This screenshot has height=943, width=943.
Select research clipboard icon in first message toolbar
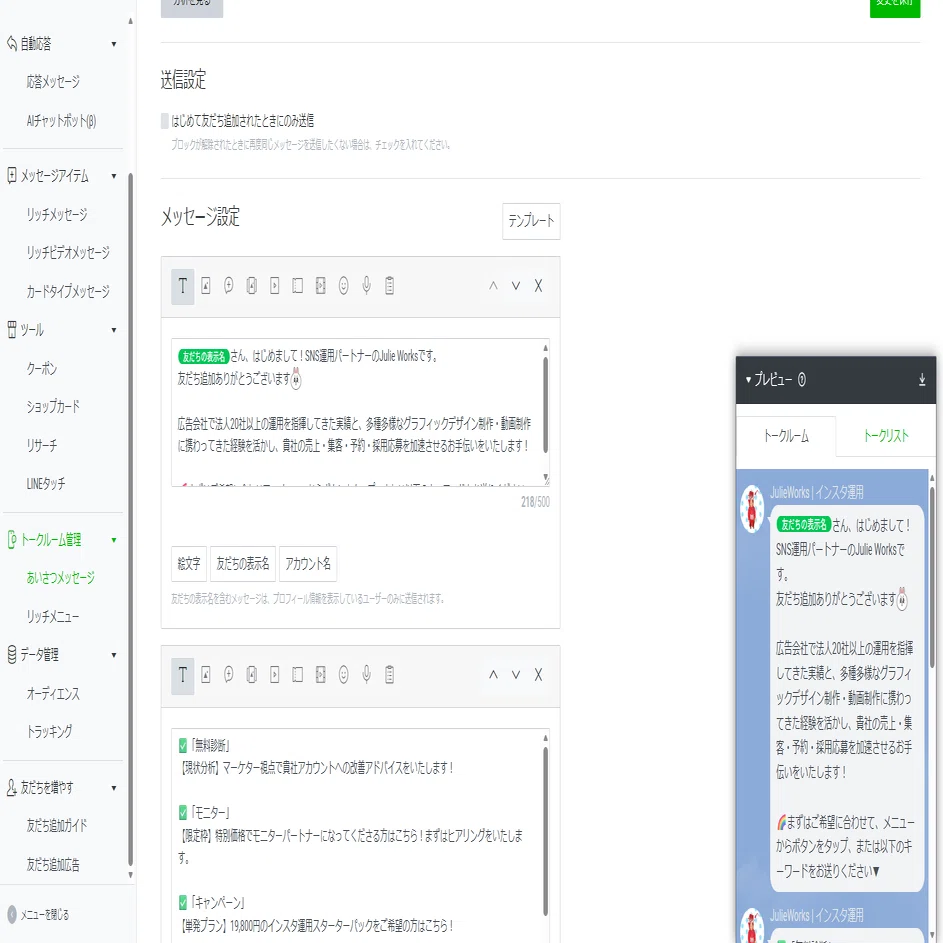tap(389, 286)
